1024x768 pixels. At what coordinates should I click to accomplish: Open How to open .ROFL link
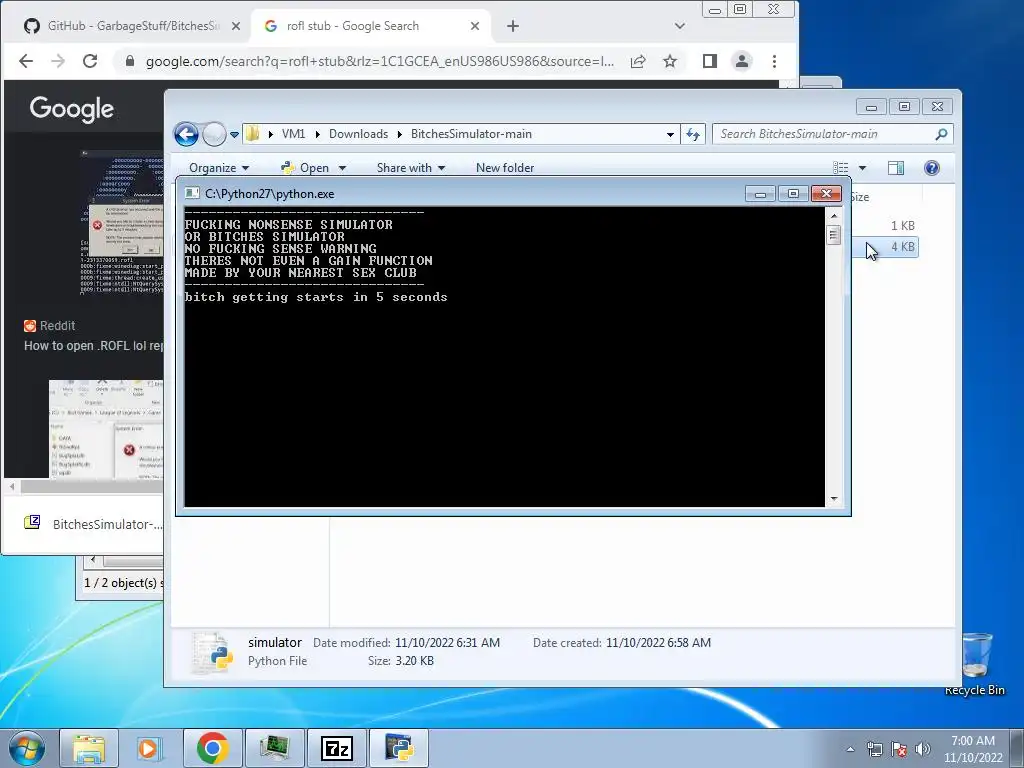point(93,345)
